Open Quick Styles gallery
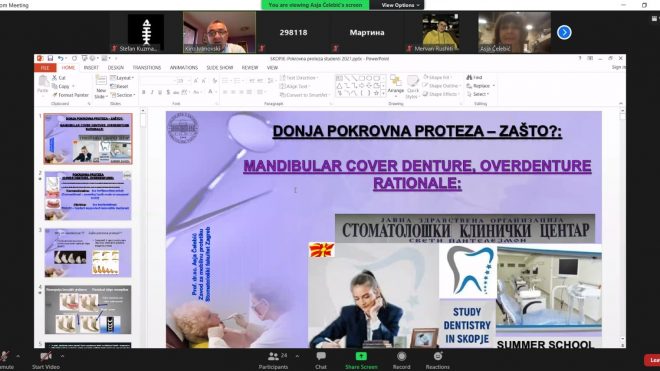The image size is (660, 371). 412,87
